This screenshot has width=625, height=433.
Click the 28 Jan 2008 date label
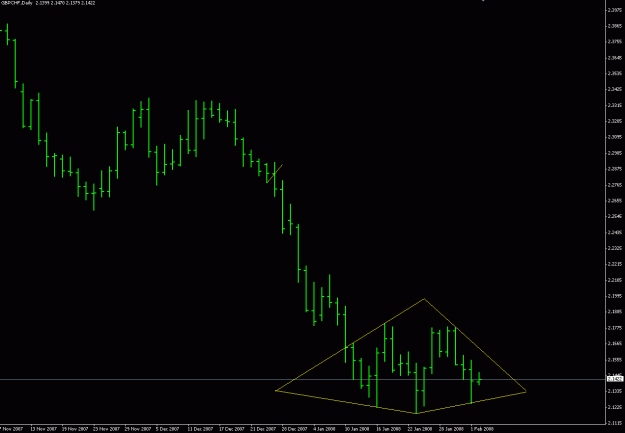[x=451, y=429]
